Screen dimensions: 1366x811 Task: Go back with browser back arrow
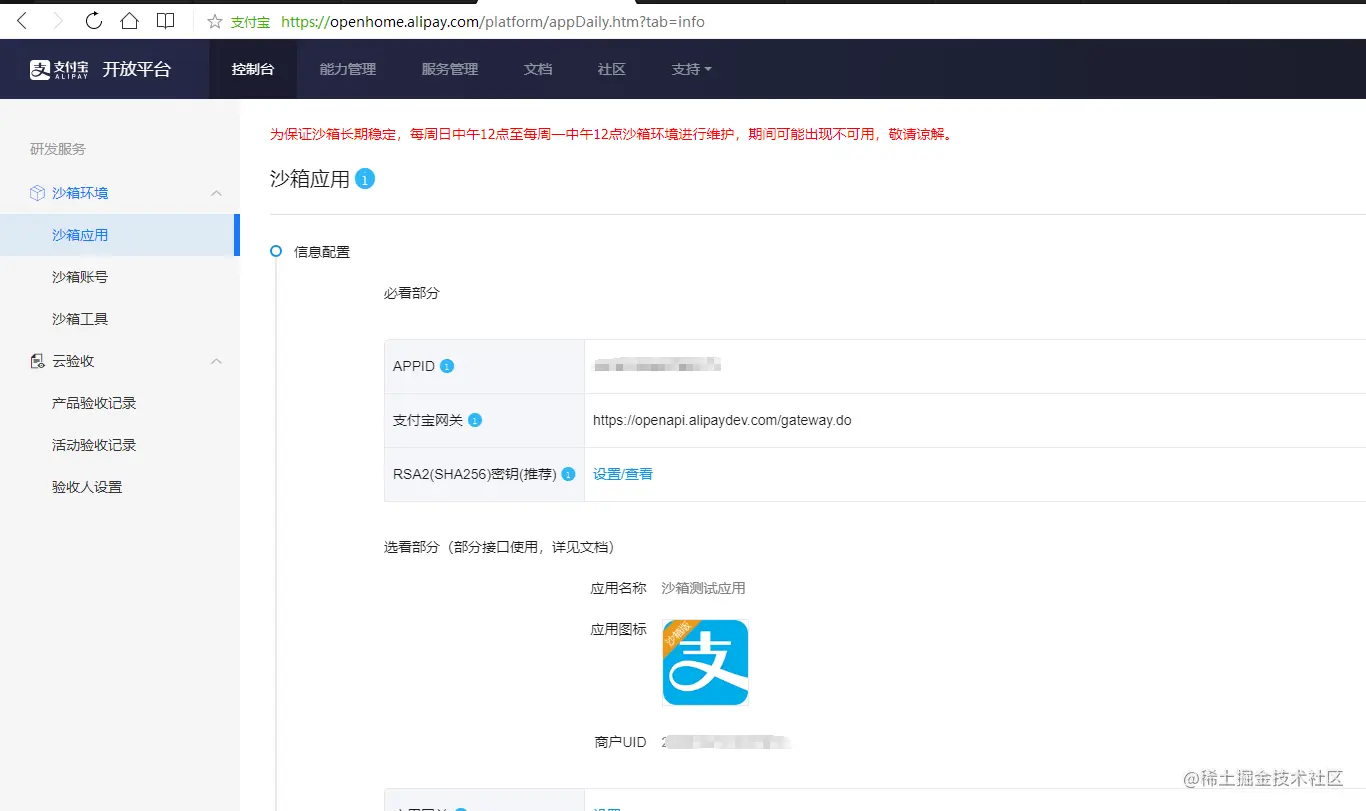(21, 20)
